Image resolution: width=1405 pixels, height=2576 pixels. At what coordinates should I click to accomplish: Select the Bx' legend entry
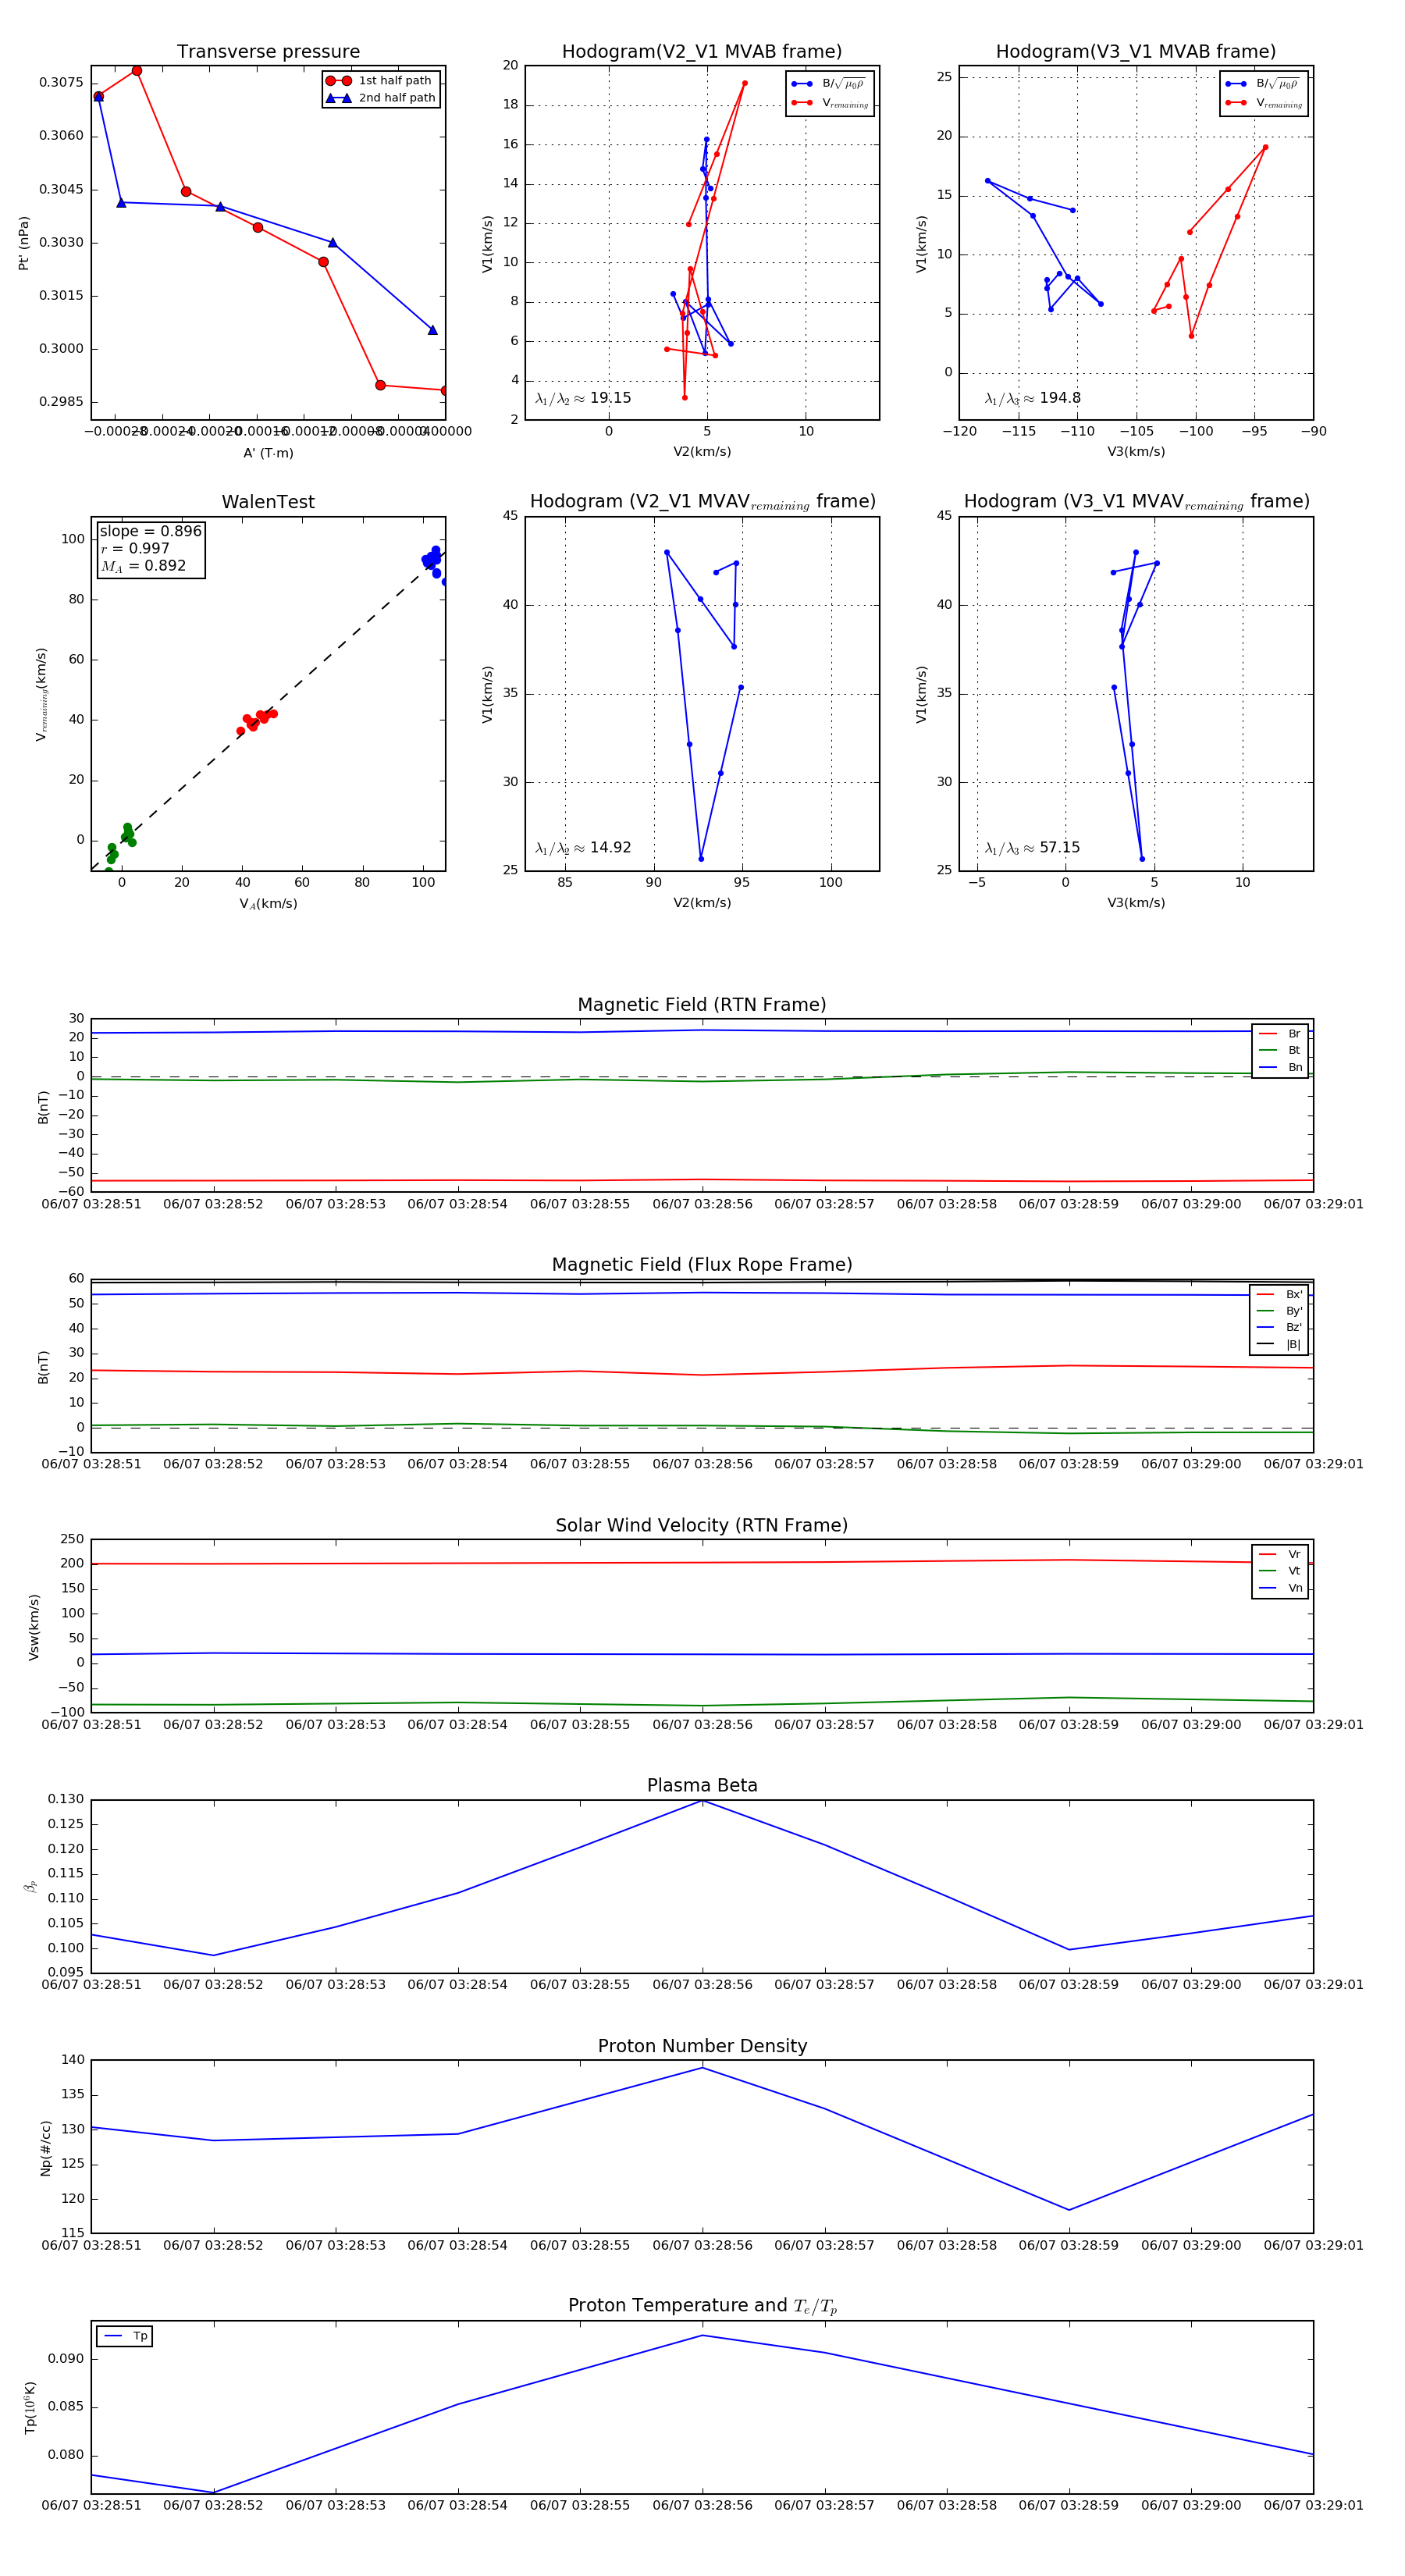(x=1279, y=1294)
